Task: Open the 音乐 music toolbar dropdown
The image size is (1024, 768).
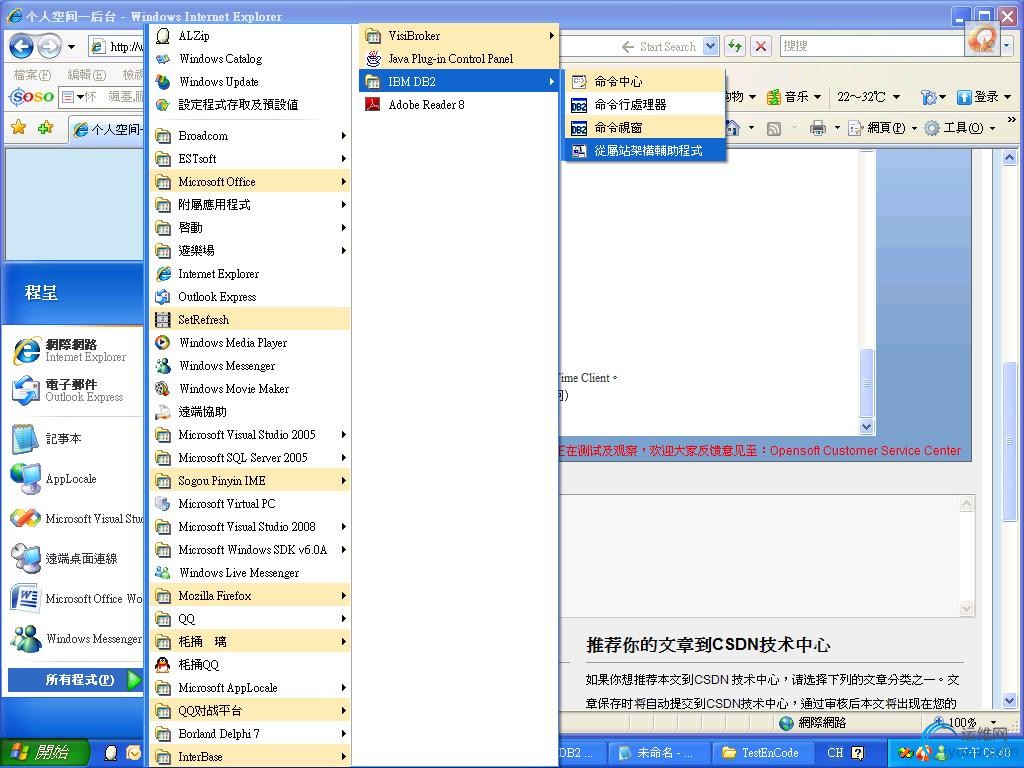Action: click(x=793, y=97)
